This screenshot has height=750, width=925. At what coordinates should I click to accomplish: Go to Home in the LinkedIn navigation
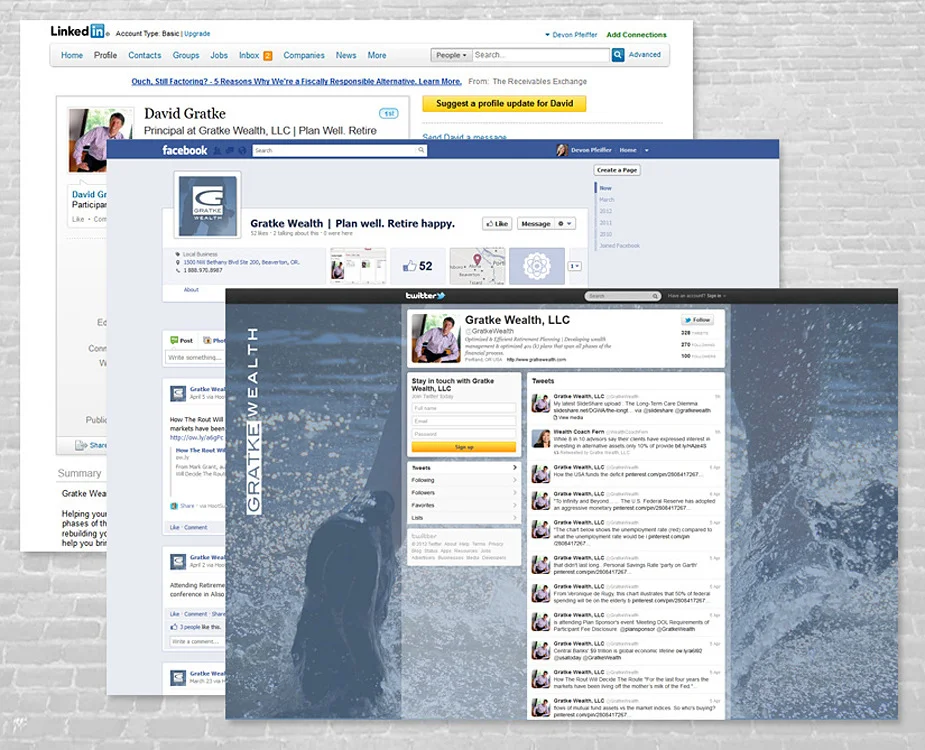pos(72,55)
